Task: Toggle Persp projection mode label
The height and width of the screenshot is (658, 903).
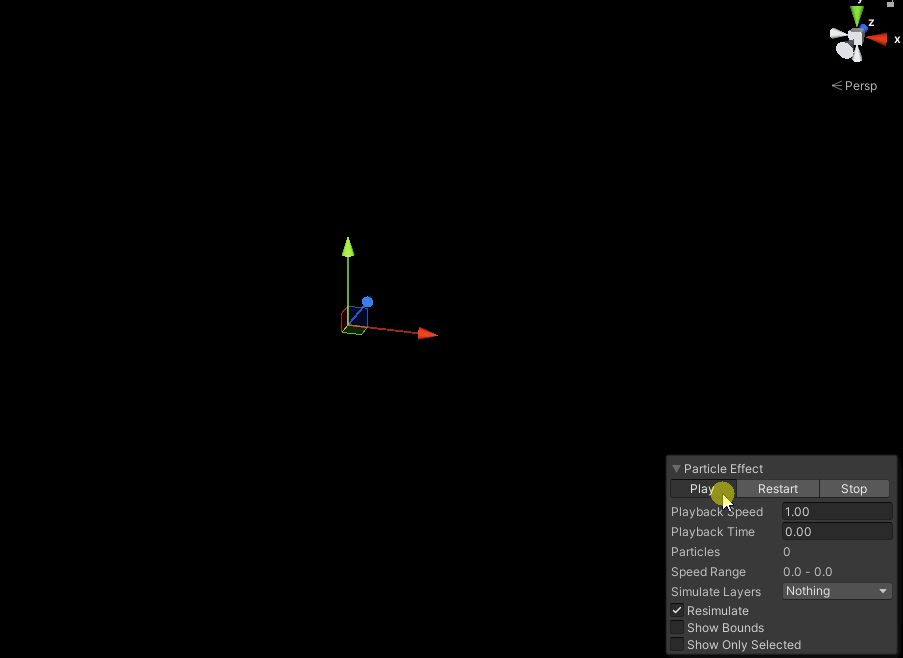Action: tap(855, 86)
